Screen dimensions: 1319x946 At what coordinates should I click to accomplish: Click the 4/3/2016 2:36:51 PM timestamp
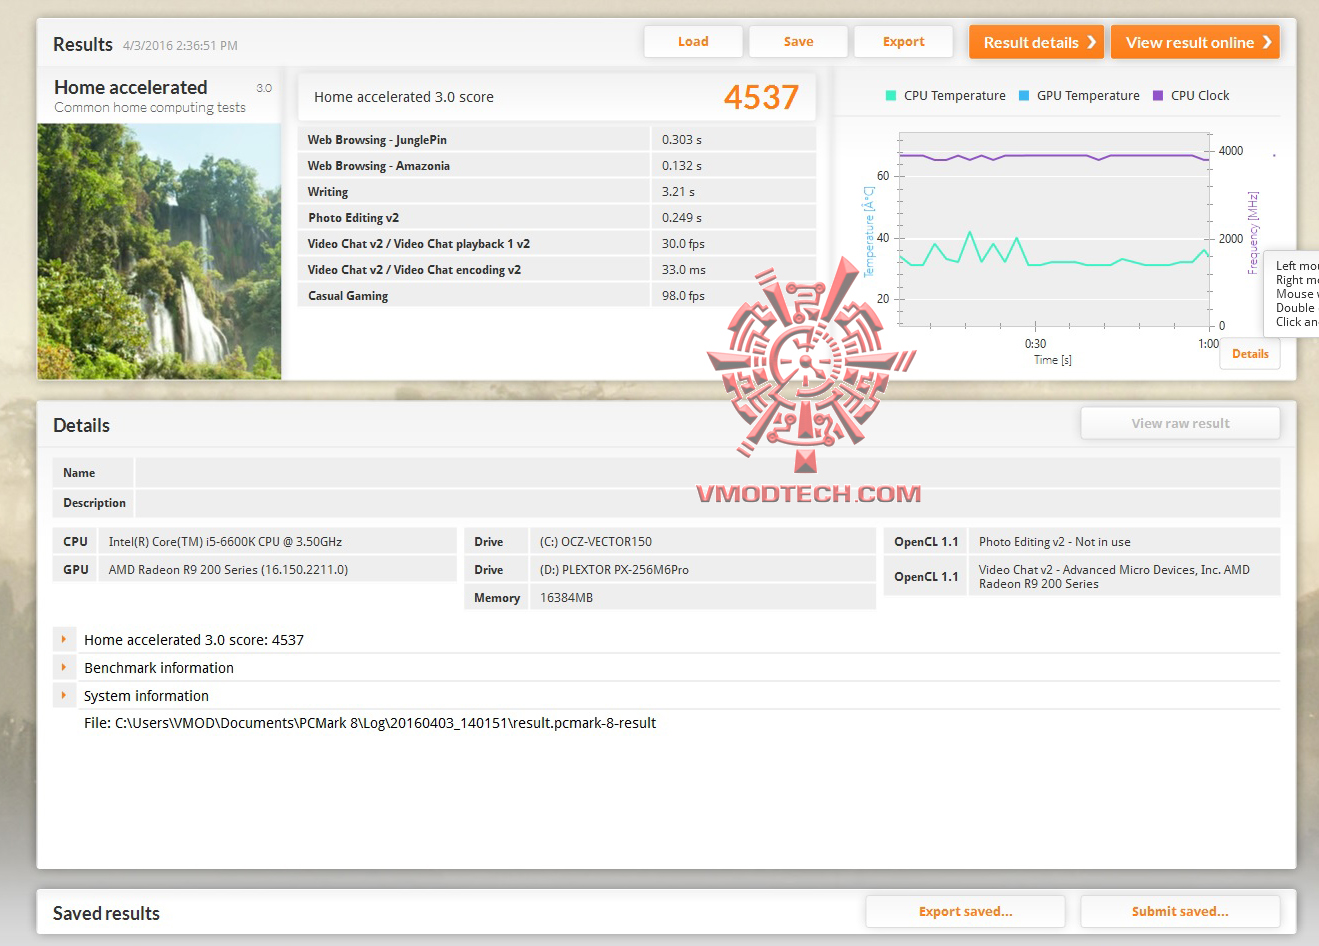pyautogui.click(x=180, y=45)
